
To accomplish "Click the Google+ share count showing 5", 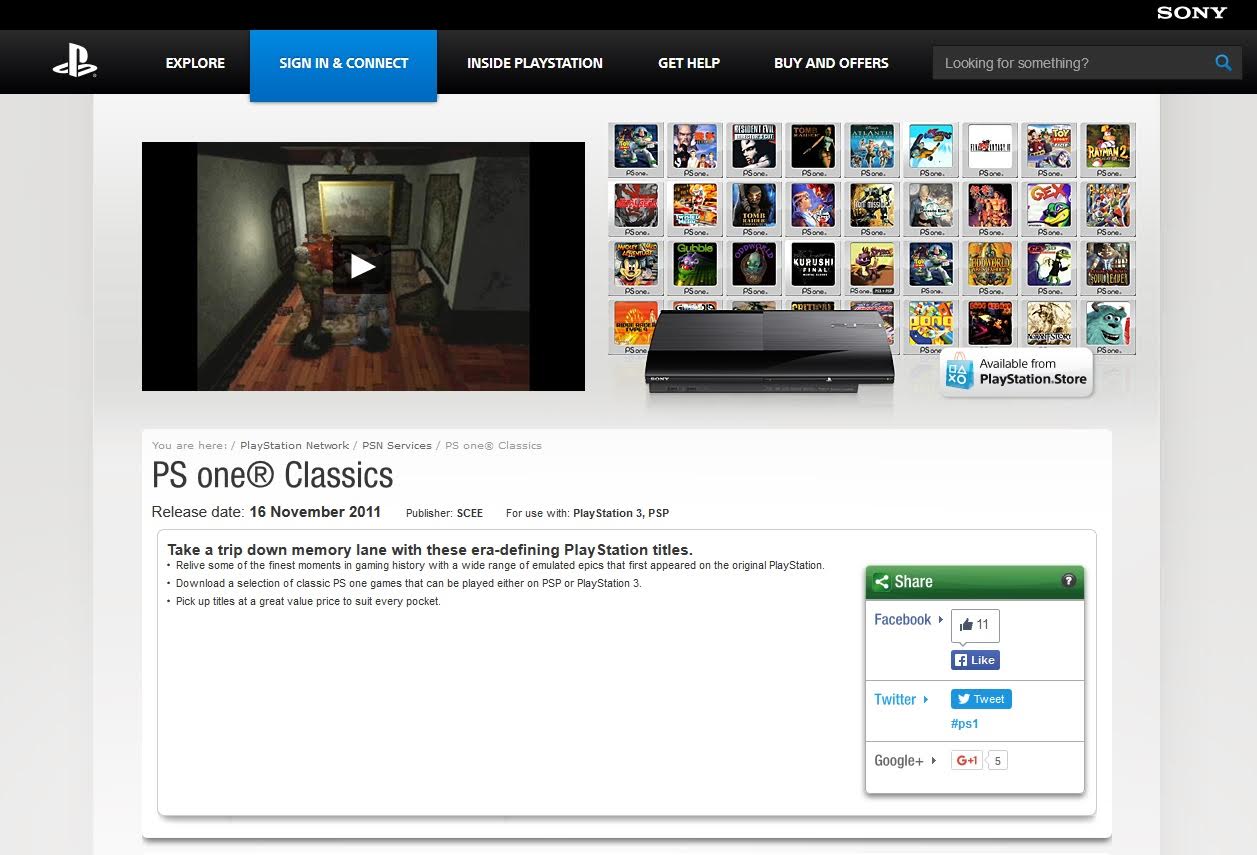I will tap(997, 761).
